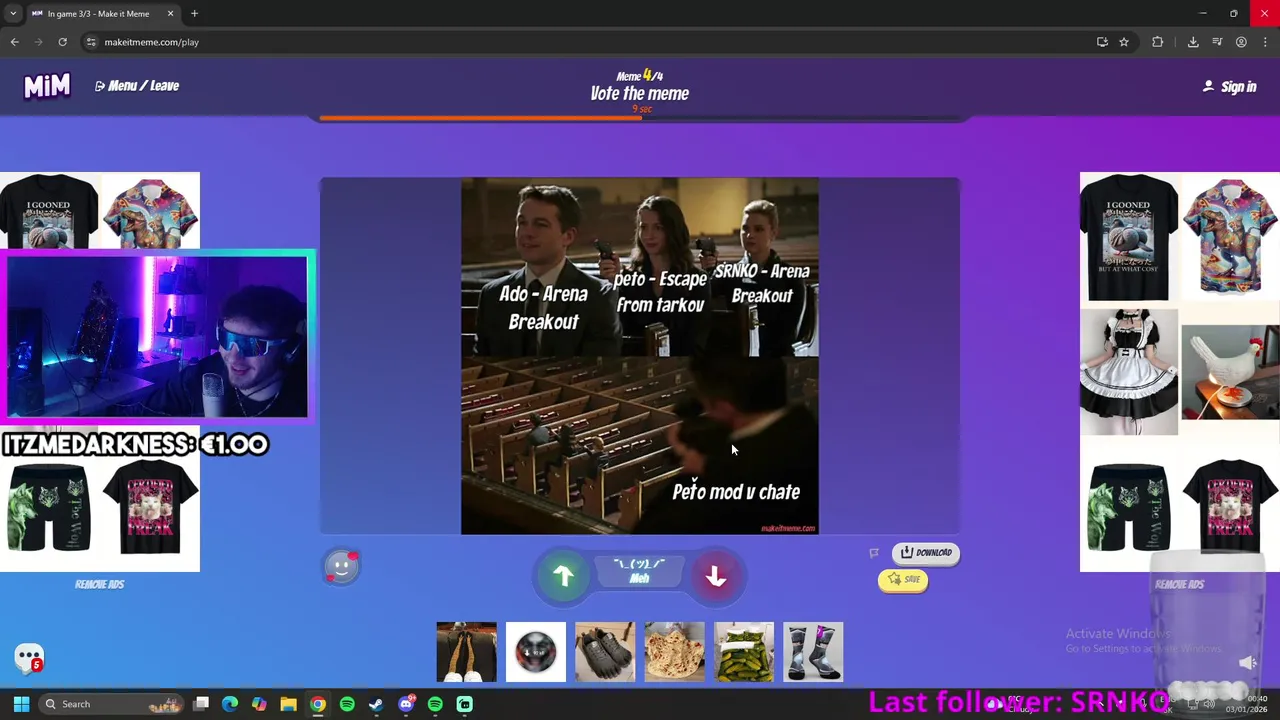Launch Microsoft Edge from taskbar

point(230,704)
